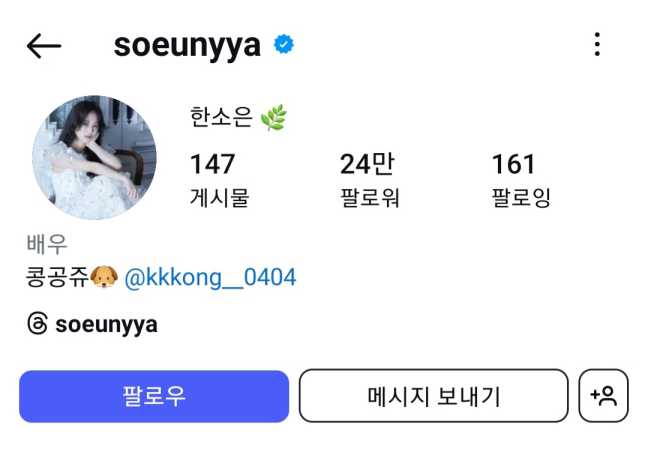Tap the Threads logo icon

[38, 324]
